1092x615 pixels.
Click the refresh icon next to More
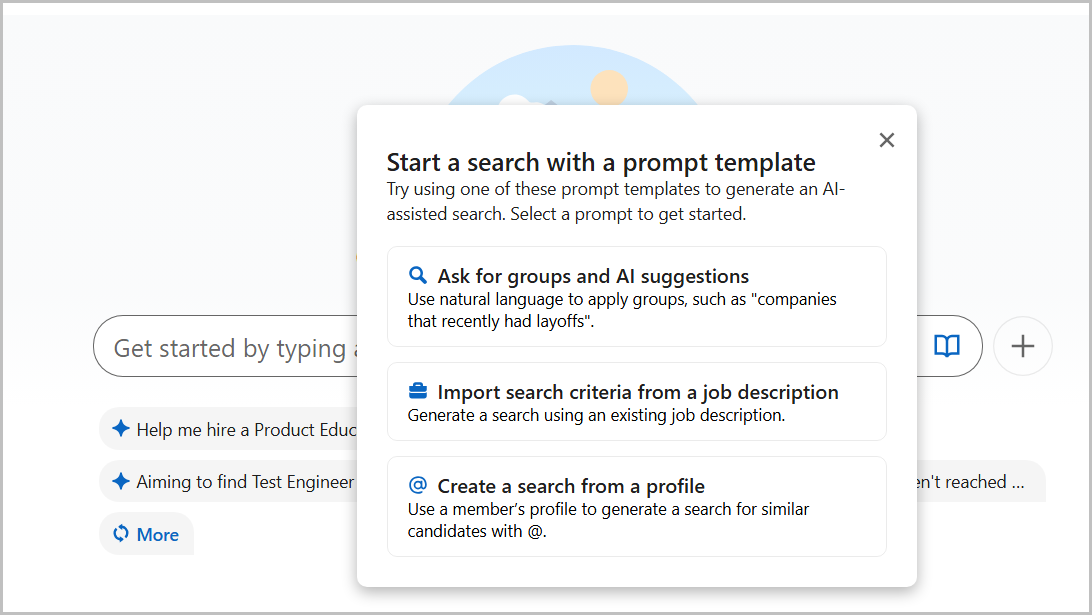(x=120, y=534)
